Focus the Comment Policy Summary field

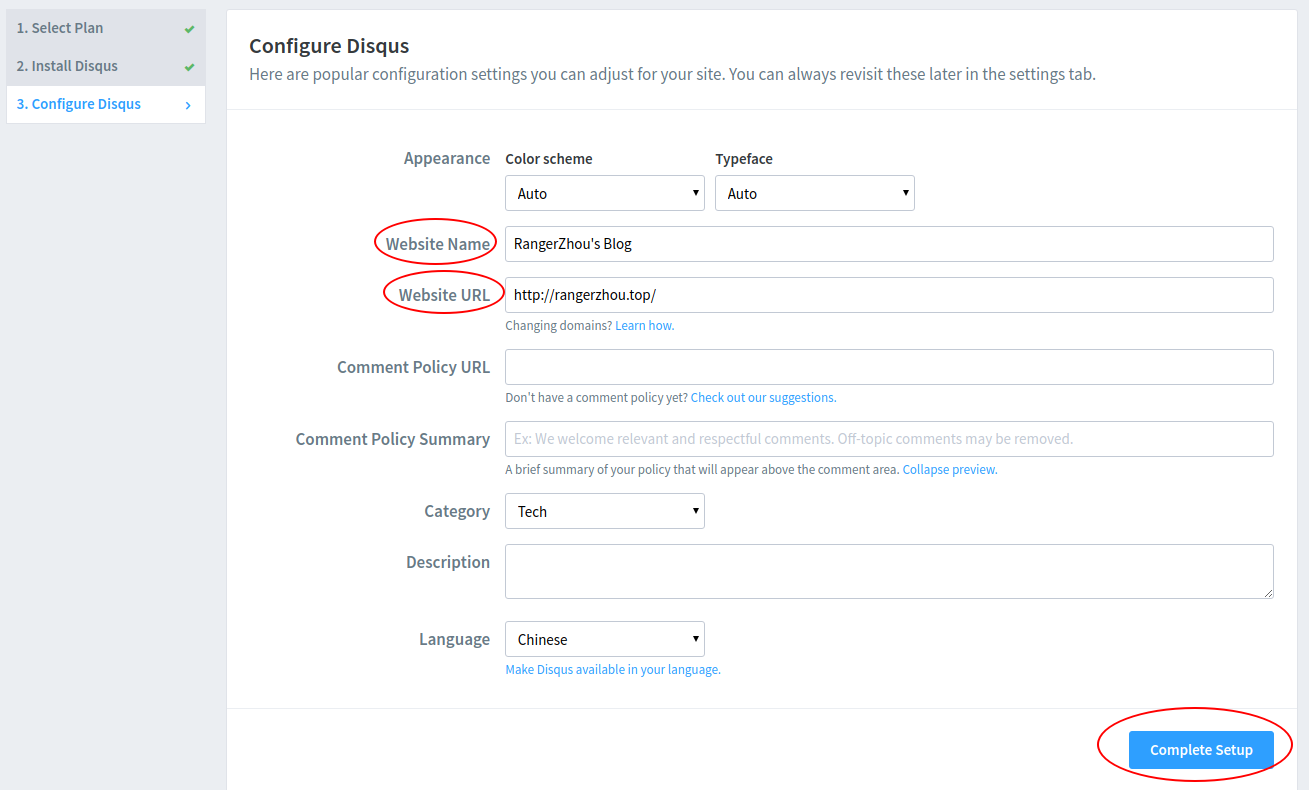coord(889,439)
